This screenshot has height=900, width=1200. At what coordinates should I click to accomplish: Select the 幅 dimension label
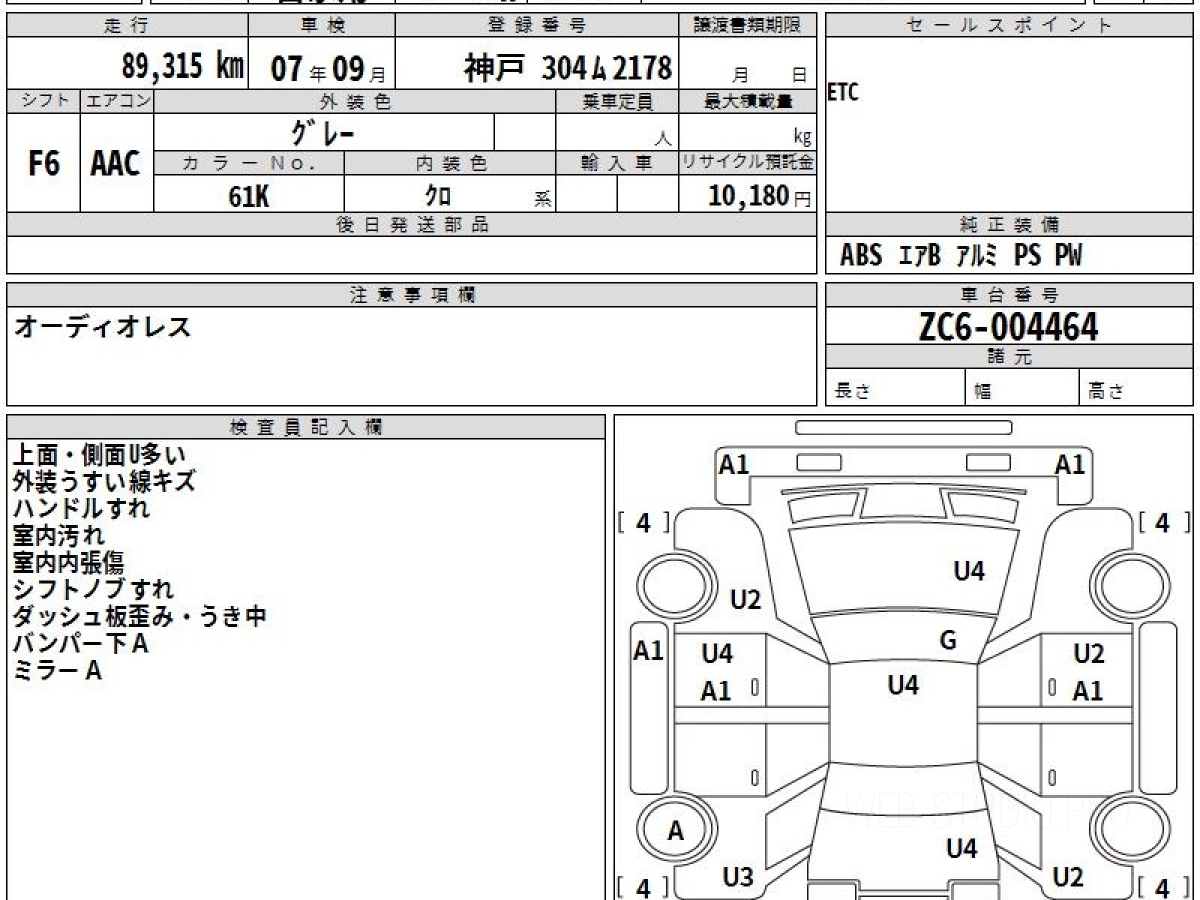[x=983, y=392]
